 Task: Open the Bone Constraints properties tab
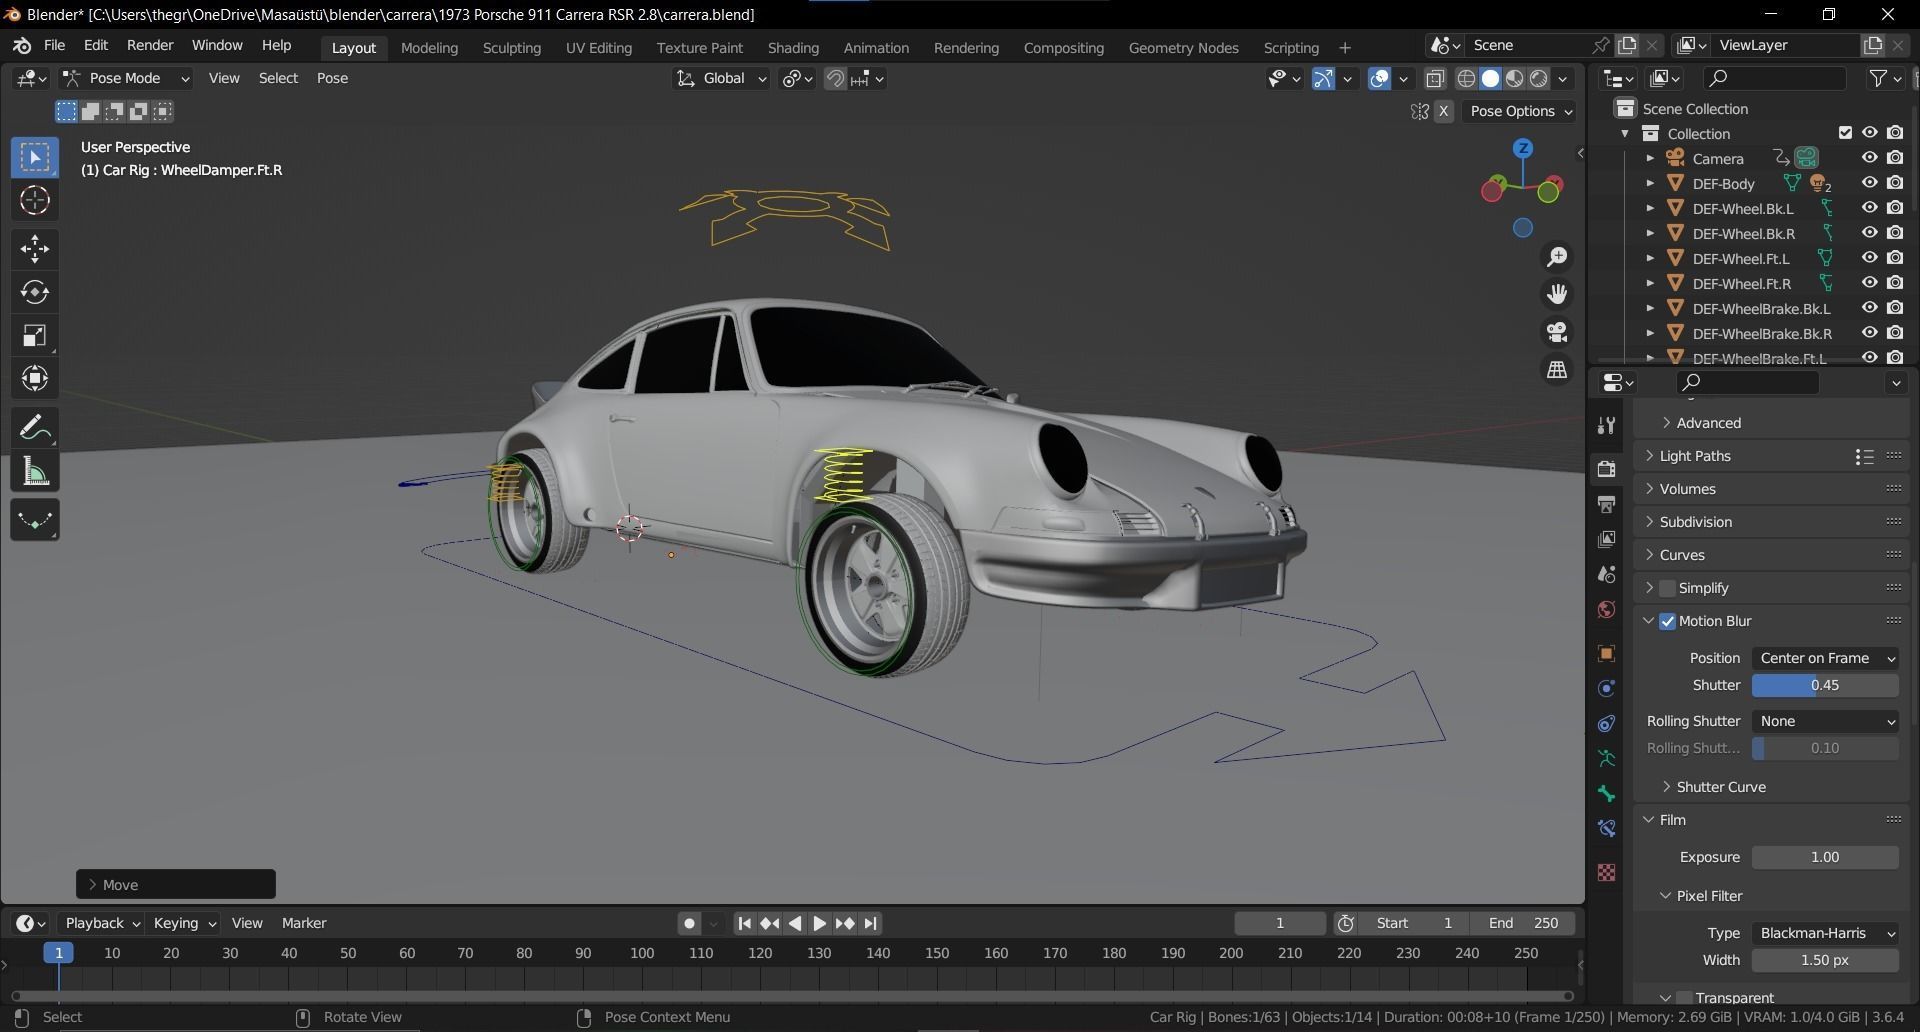(x=1607, y=829)
